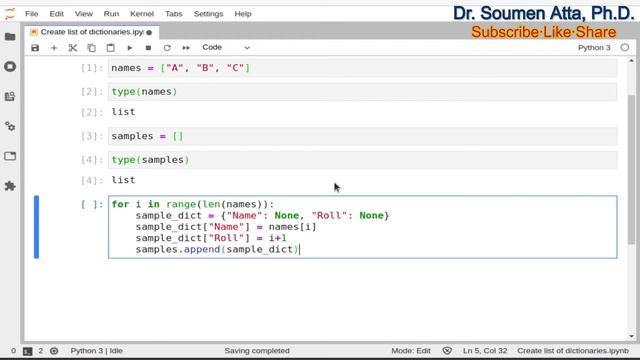The image size is (640, 360).
Task: Click the notebook vertical scrollbar
Action: point(631,169)
